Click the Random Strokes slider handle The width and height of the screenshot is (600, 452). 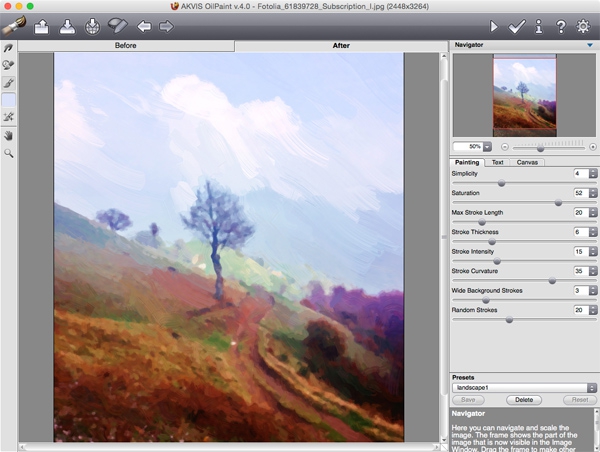509,320
